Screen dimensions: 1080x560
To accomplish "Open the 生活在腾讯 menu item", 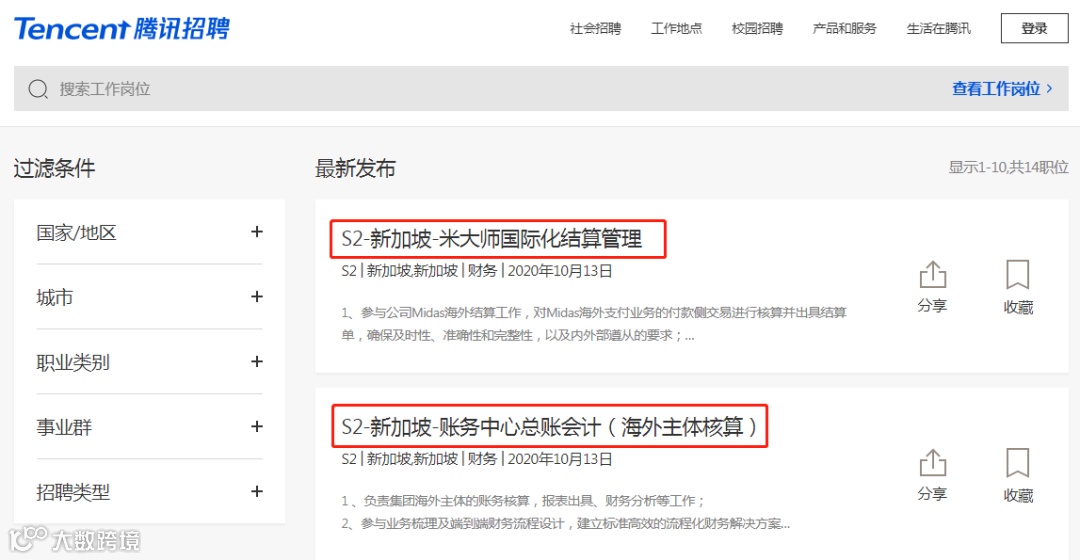I will coord(939,29).
